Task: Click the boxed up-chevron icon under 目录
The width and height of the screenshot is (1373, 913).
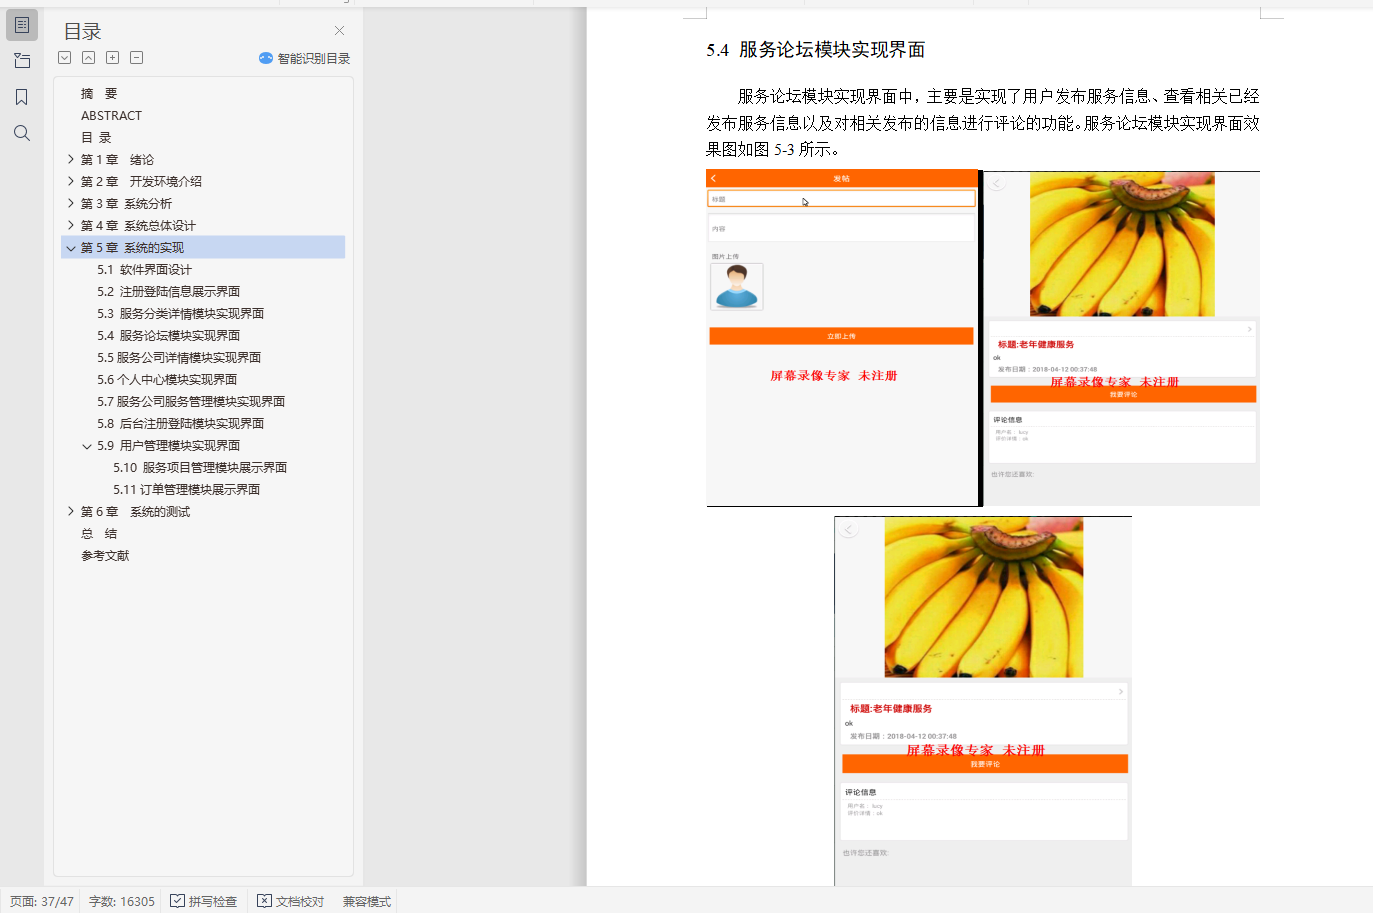Action: 88,58
